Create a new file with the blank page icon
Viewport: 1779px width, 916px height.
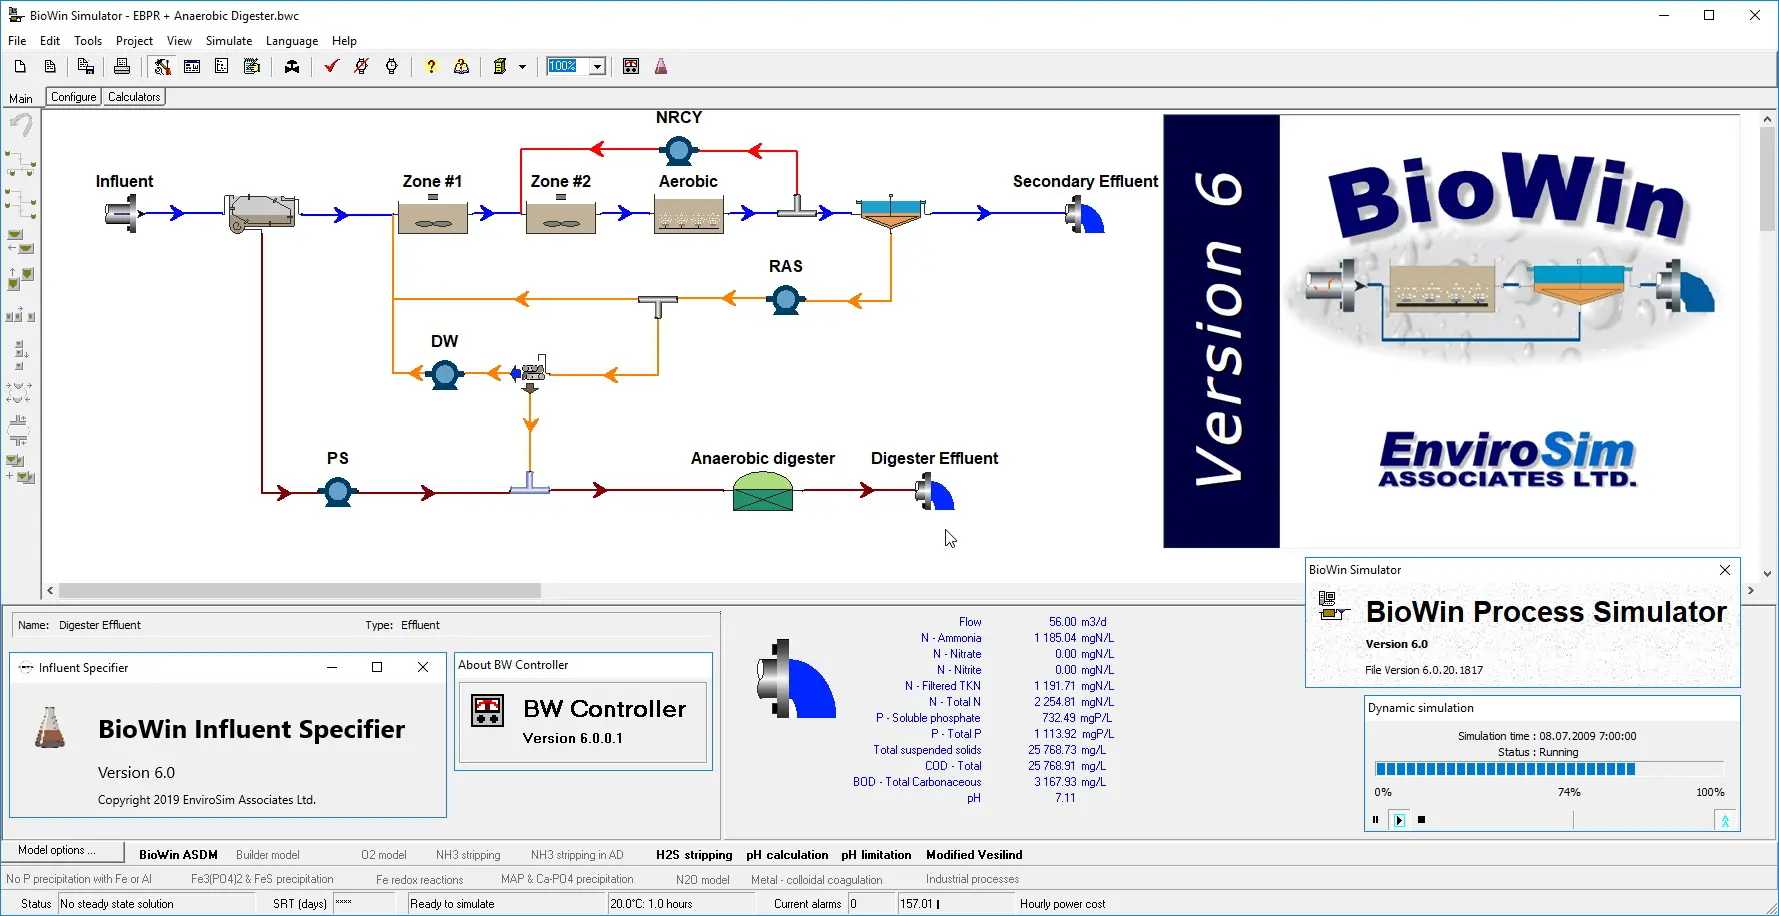[x=20, y=66]
